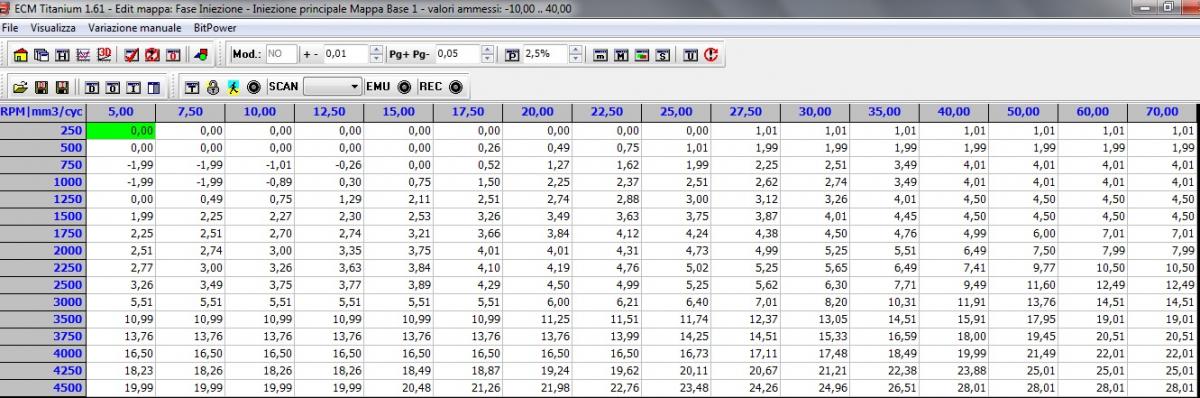Select cell 9,77 in row 2250
Viewport: 1200px width, 398px height.
click(x=1023, y=267)
